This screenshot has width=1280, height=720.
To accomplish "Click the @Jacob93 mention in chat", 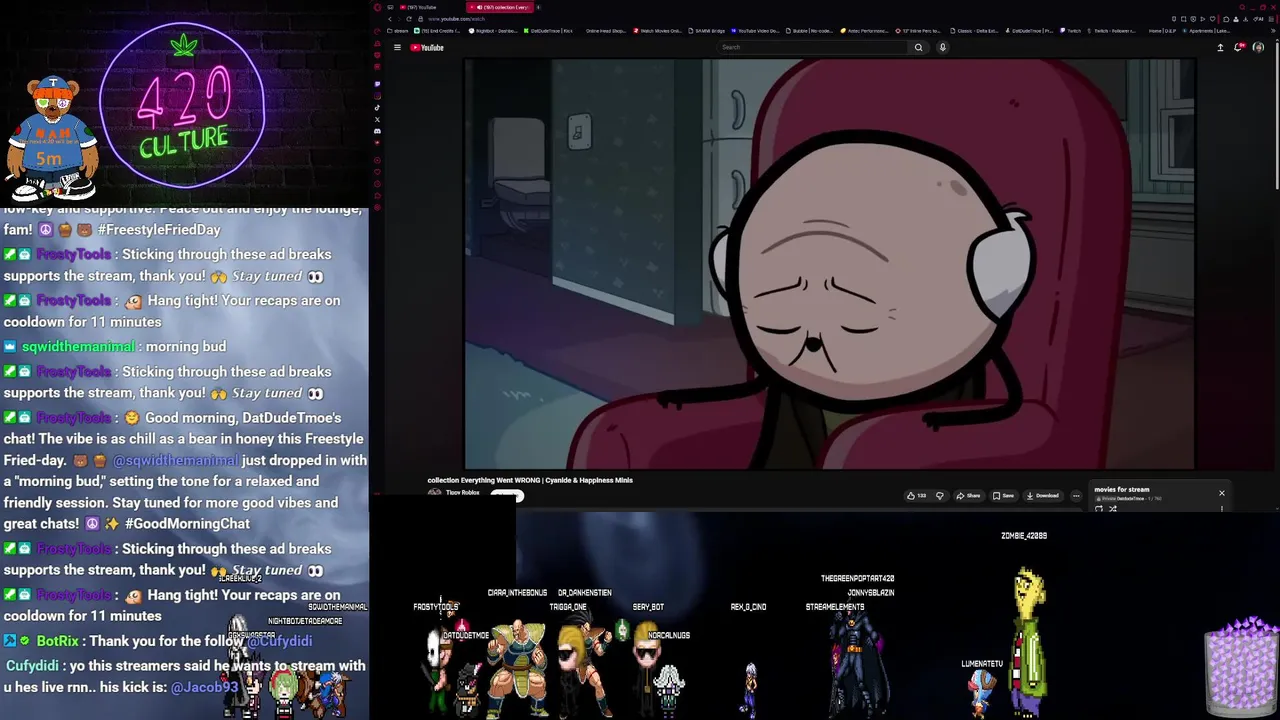I will coord(205,687).
